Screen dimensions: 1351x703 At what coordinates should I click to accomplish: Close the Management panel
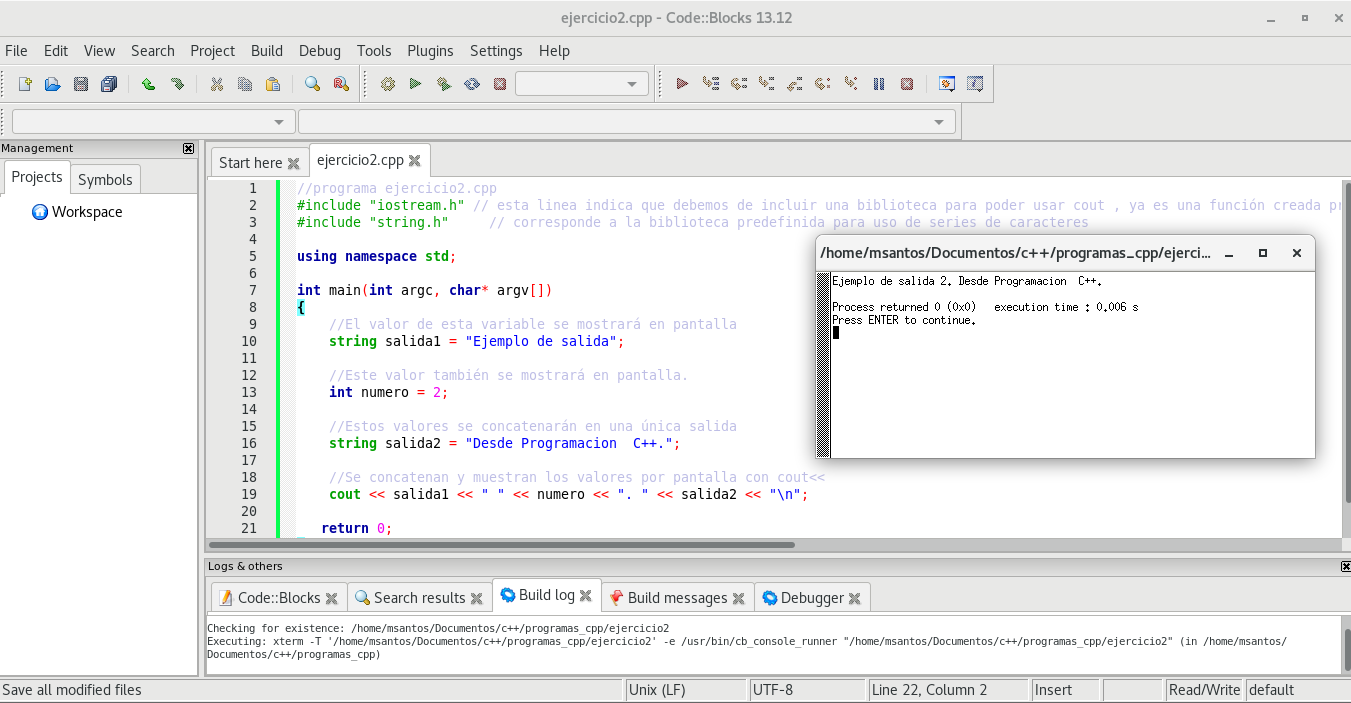(x=188, y=148)
